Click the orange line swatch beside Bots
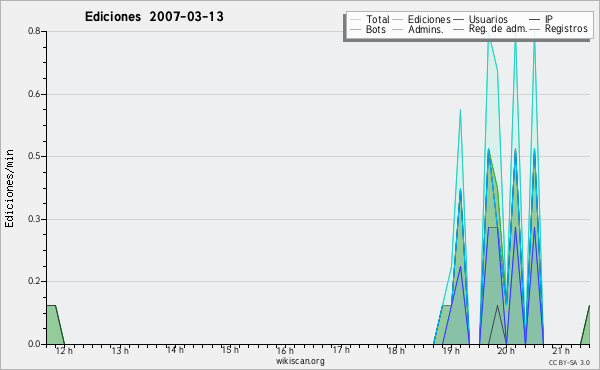Screen dimensions: 600x370 pyautogui.click(x=355, y=29)
